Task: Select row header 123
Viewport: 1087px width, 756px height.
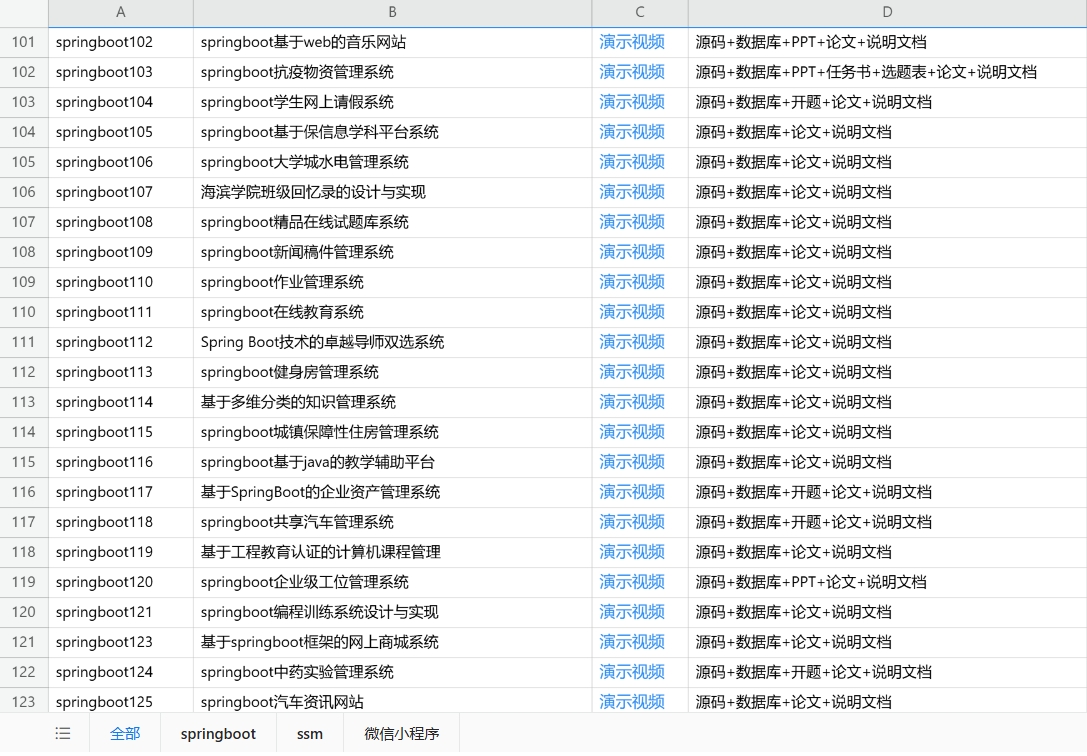Action: click(24, 702)
